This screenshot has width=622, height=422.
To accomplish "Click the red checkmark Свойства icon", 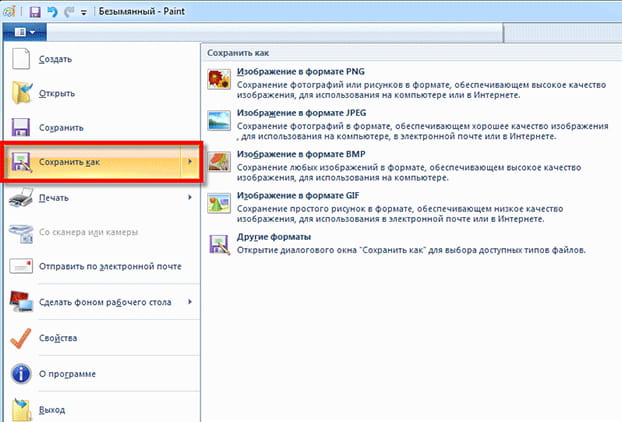I will tap(21, 339).
